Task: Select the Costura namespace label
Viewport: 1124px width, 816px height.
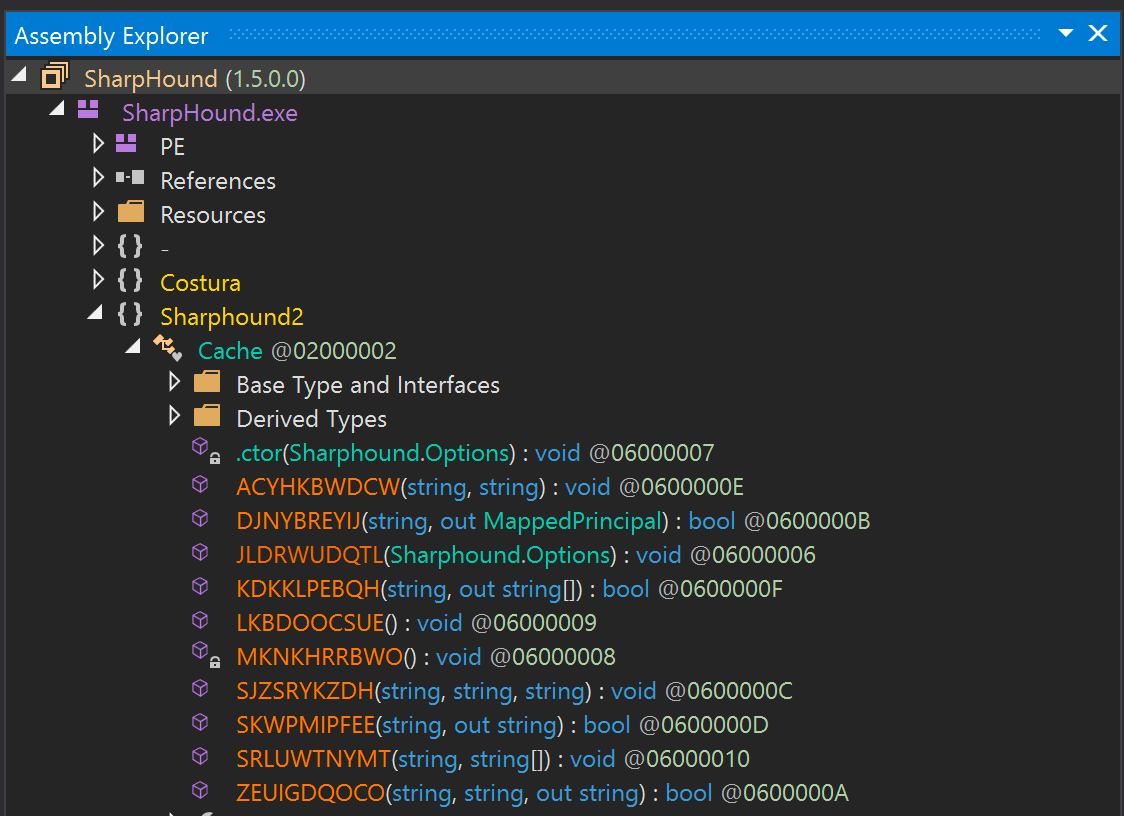Action: coord(201,283)
